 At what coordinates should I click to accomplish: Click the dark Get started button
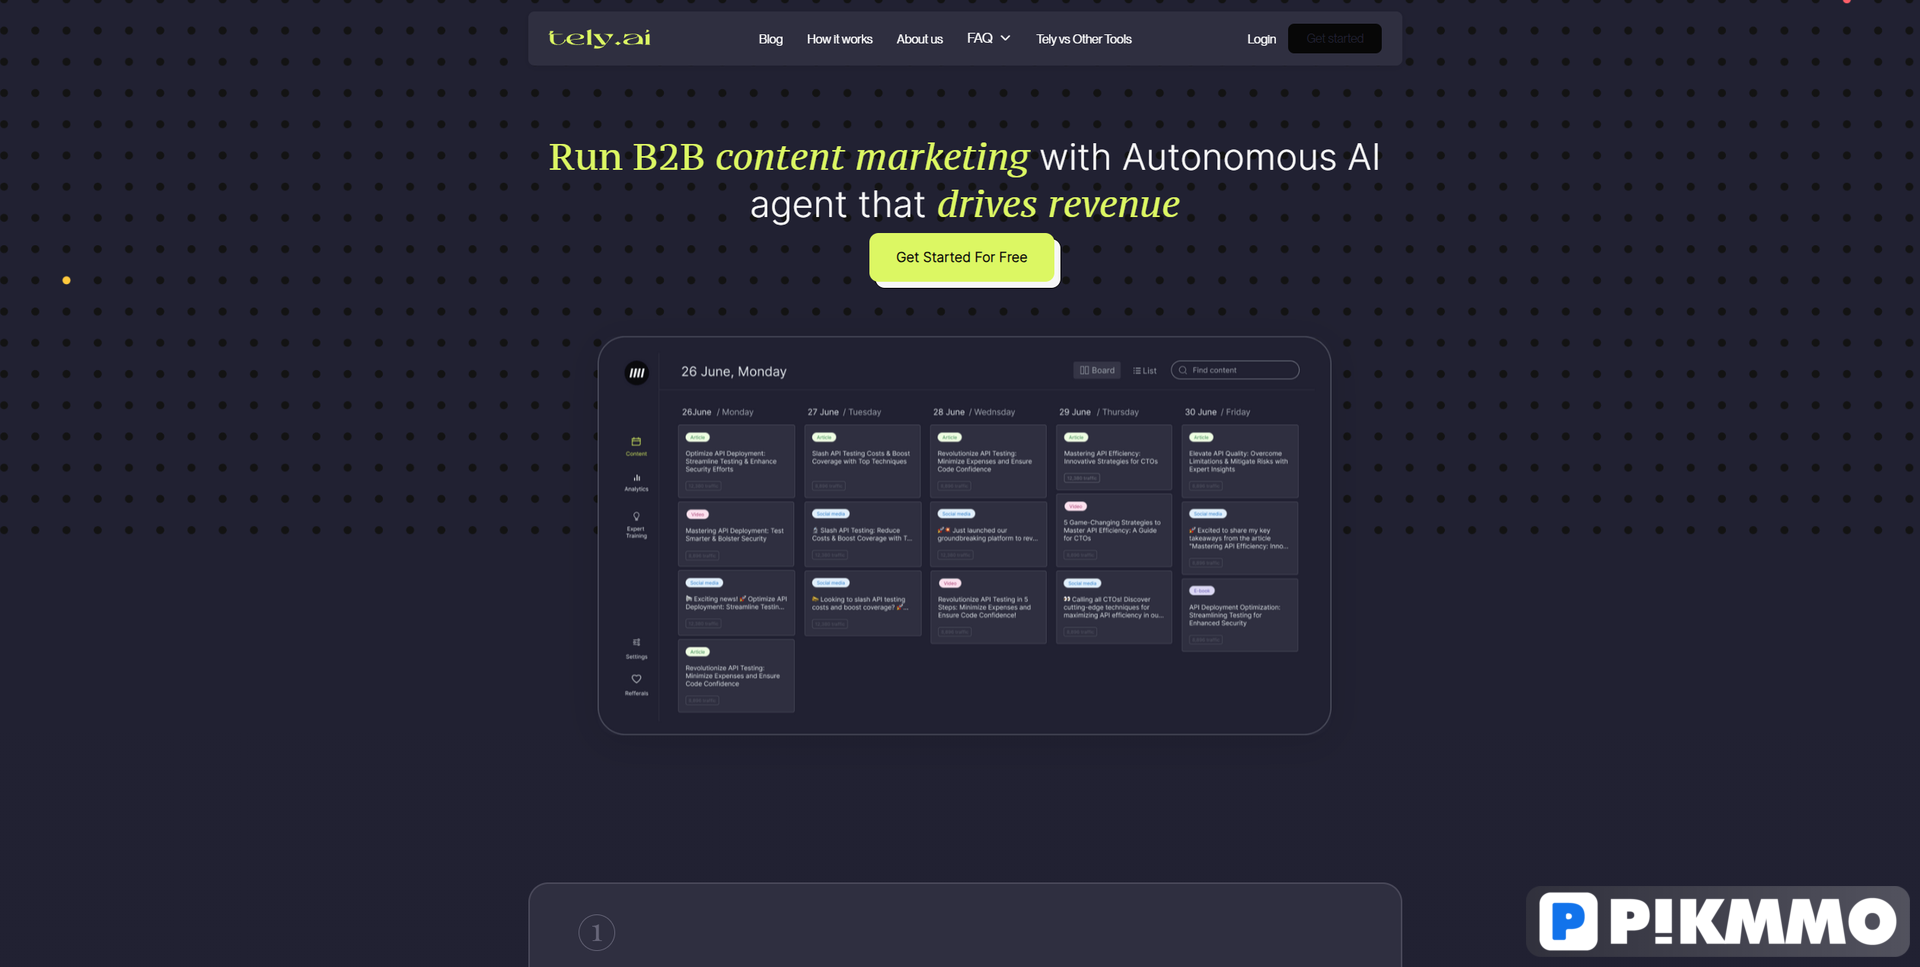1334,38
